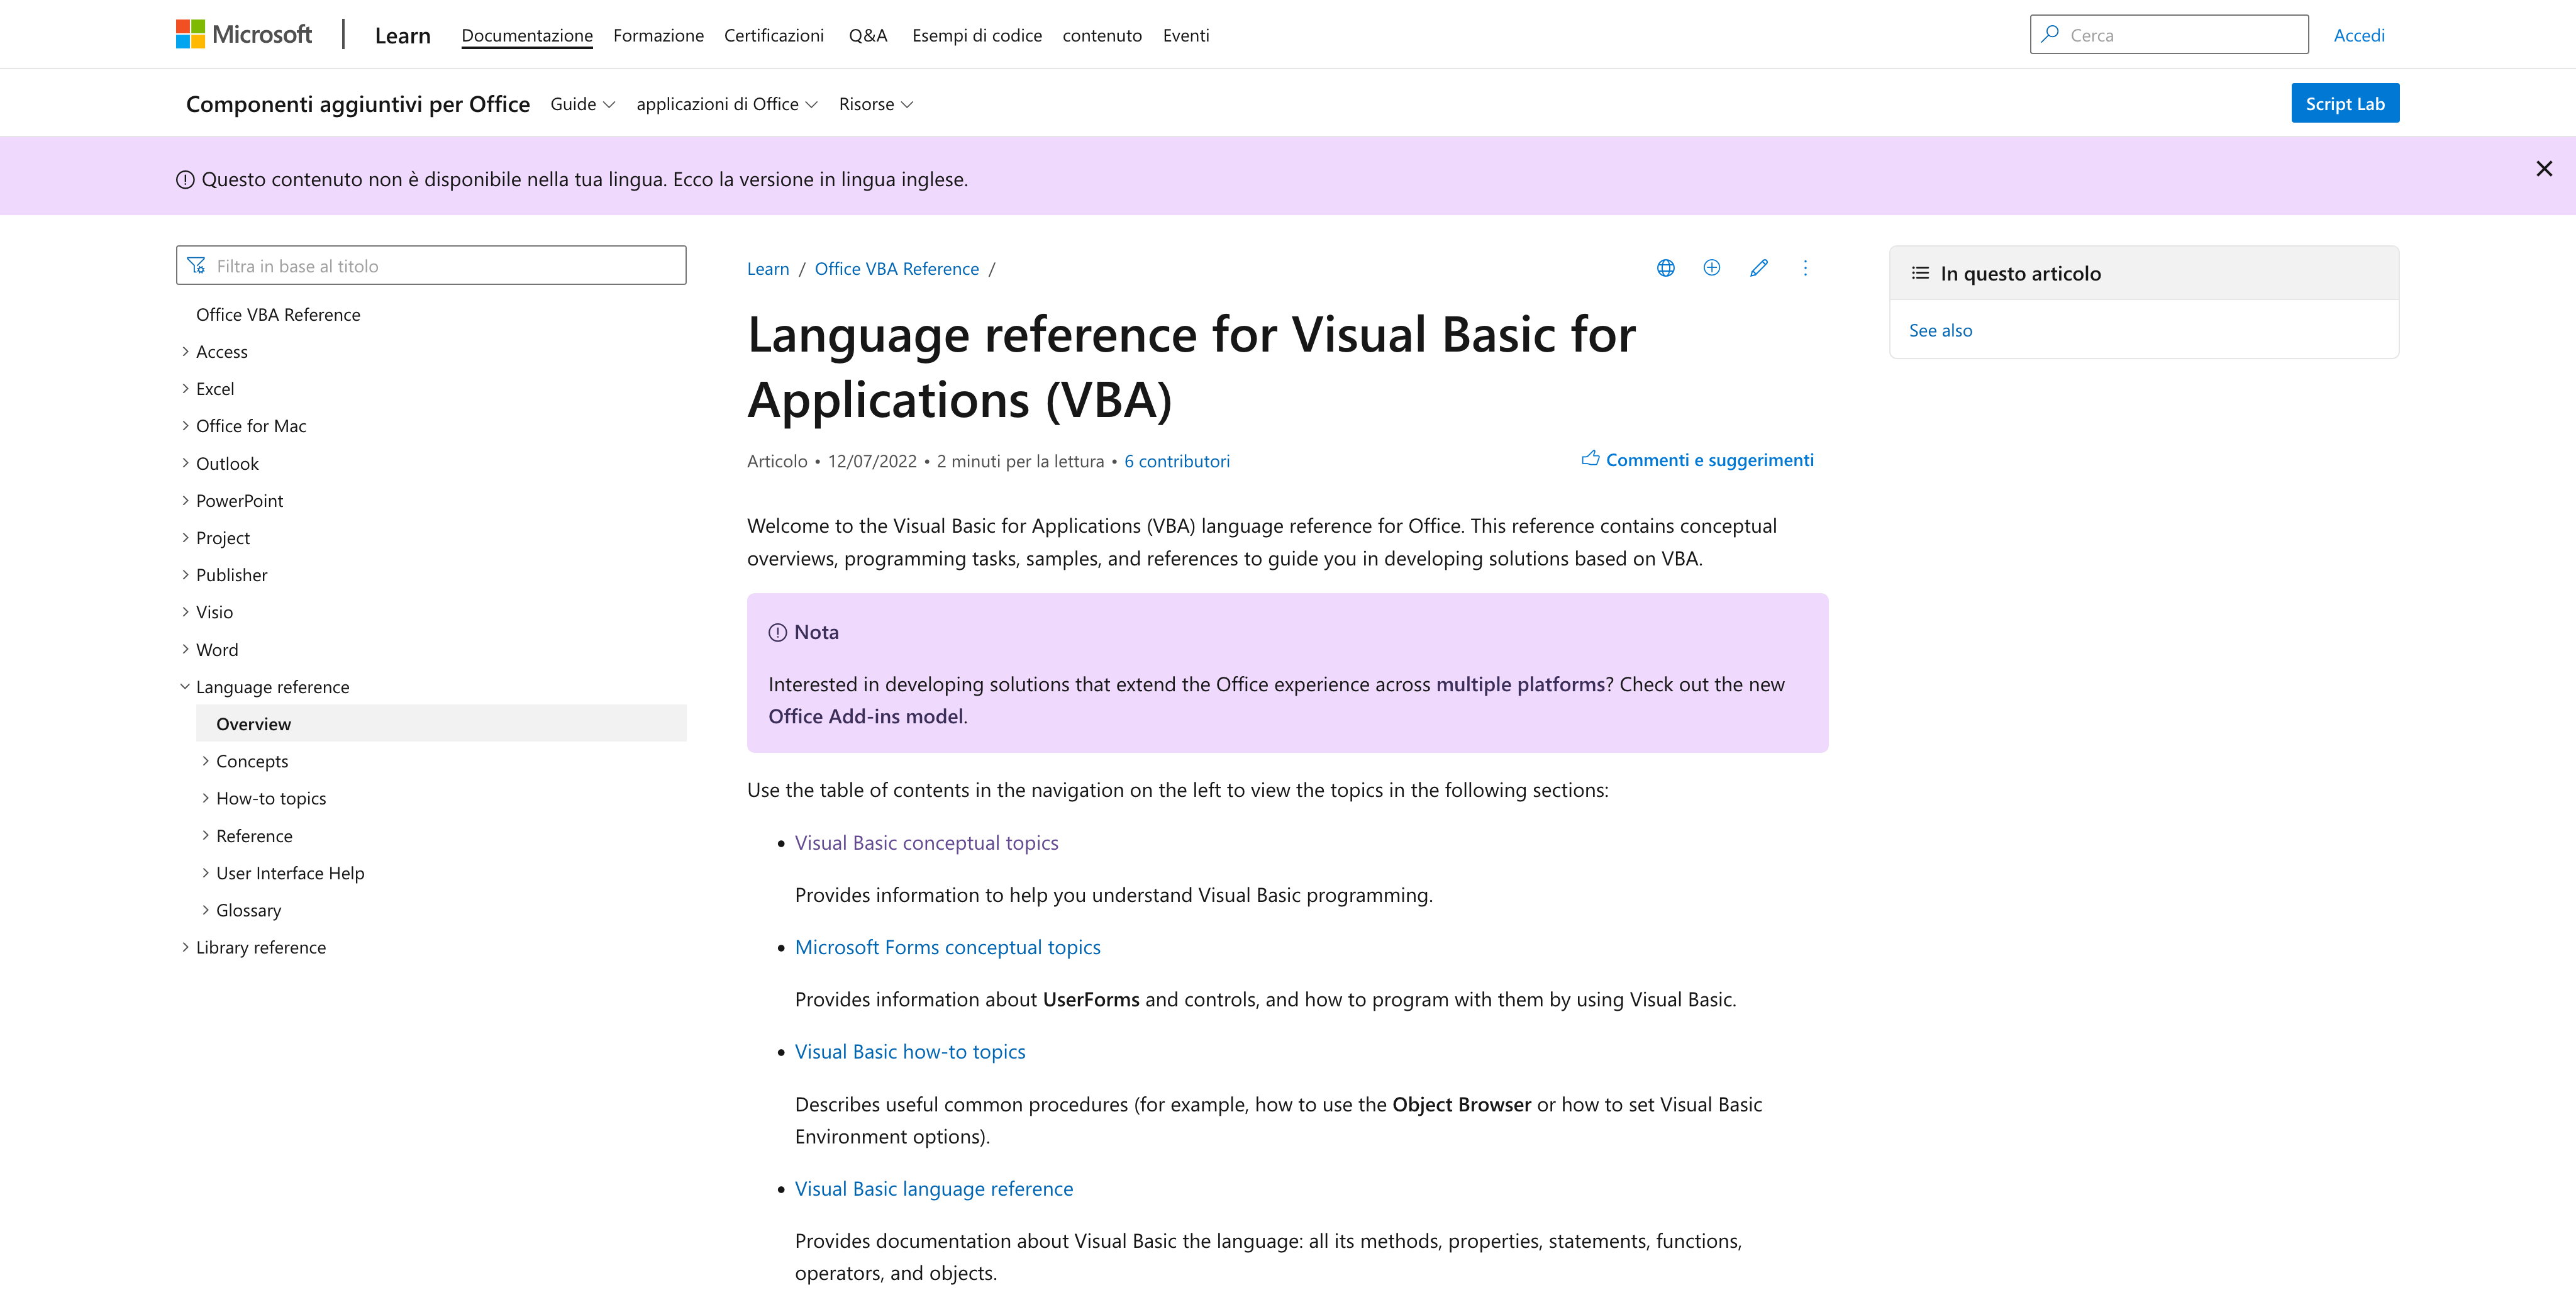The image size is (2576, 1307).
Task: Click Commenti e suggerimenti
Action: click(x=1697, y=459)
